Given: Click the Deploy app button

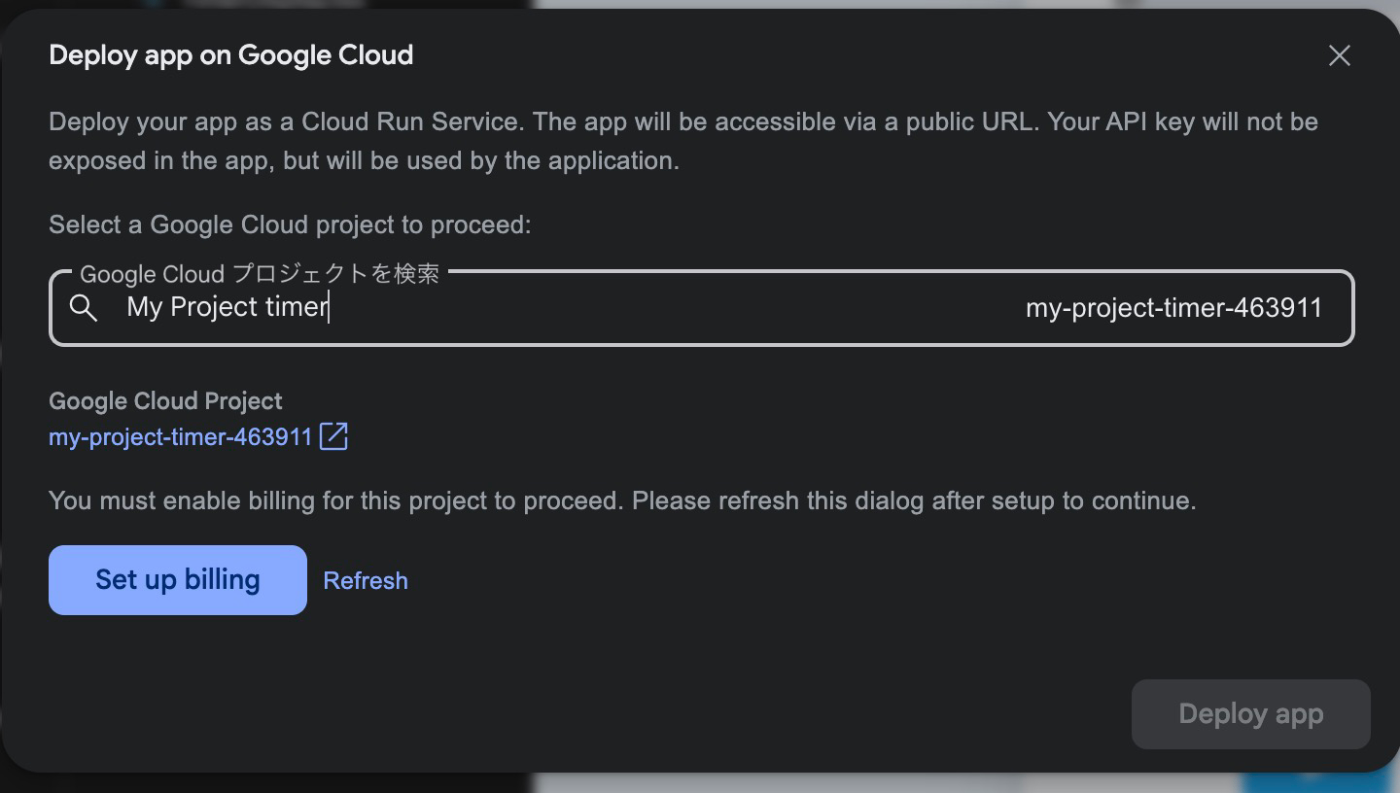Looking at the screenshot, I should click(1251, 714).
